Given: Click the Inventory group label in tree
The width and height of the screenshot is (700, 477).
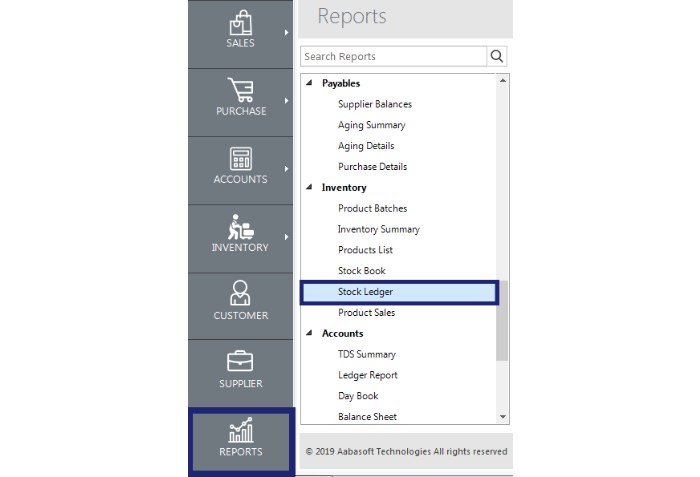Looking at the screenshot, I should point(344,188).
